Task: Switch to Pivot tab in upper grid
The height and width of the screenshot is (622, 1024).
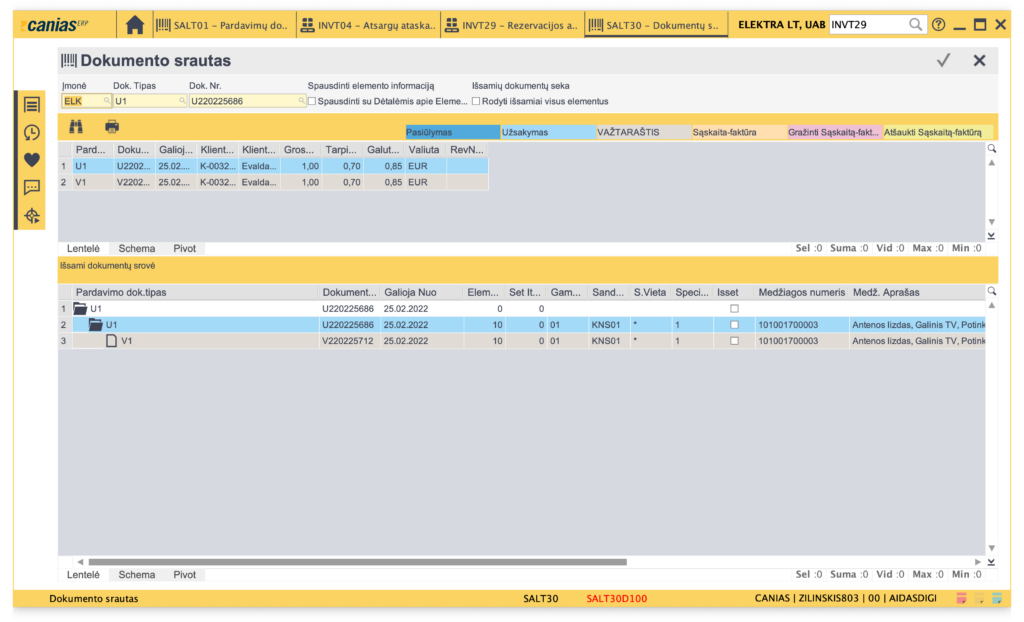Action: click(184, 249)
